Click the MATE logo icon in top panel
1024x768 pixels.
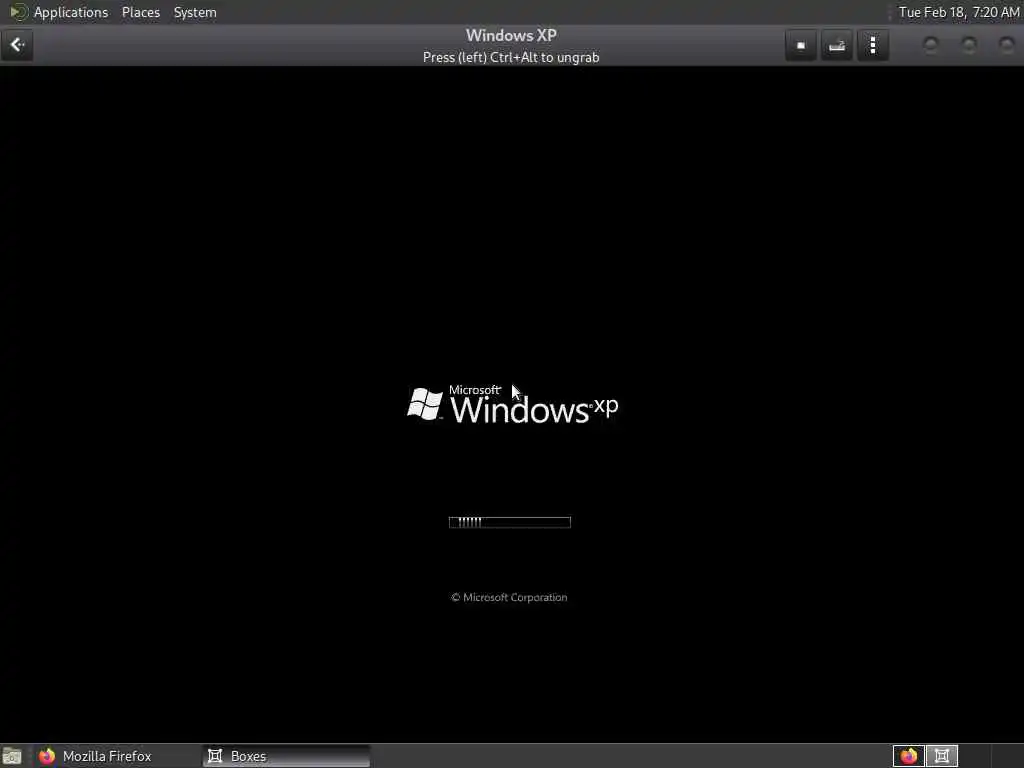click(18, 12)
